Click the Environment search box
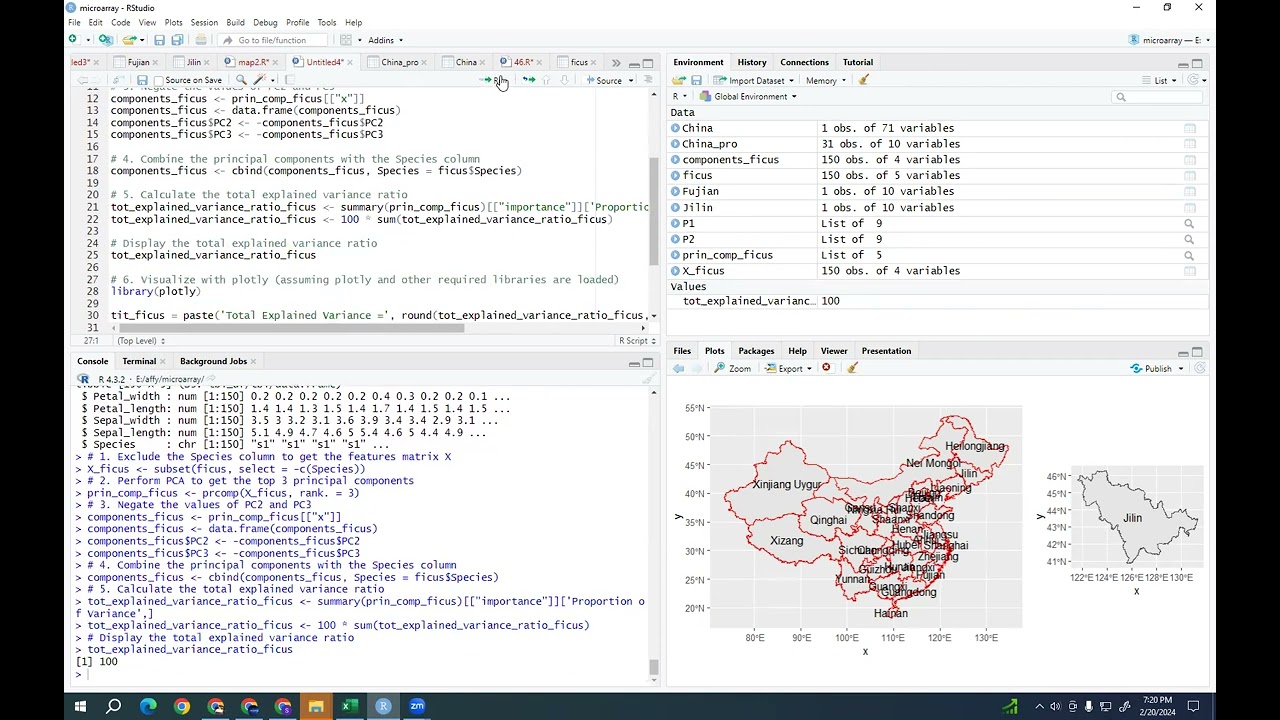The height and width of the screenshot is (720, 1280). [1158, 97]
